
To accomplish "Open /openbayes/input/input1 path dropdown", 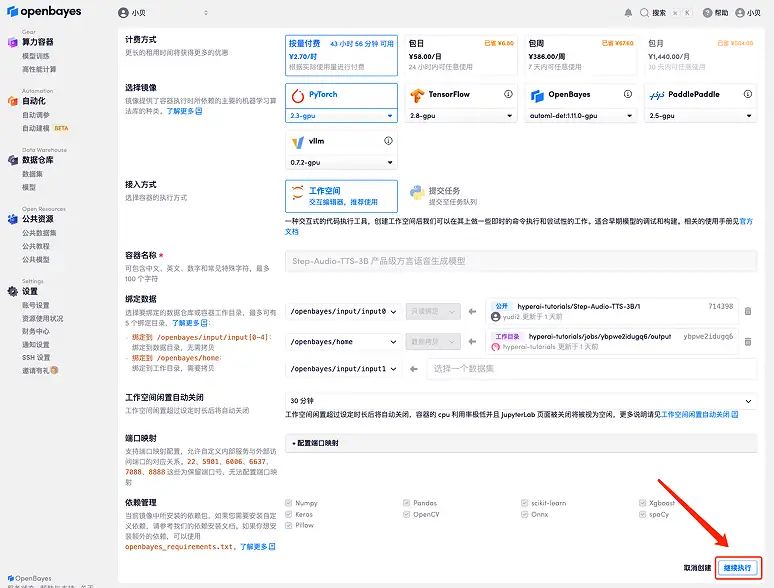I will pos(343,369).
